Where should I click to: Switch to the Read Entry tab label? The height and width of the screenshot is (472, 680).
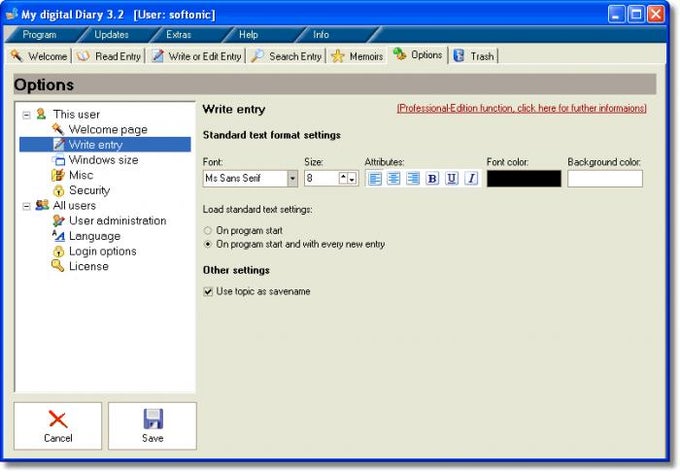(118, 56)
